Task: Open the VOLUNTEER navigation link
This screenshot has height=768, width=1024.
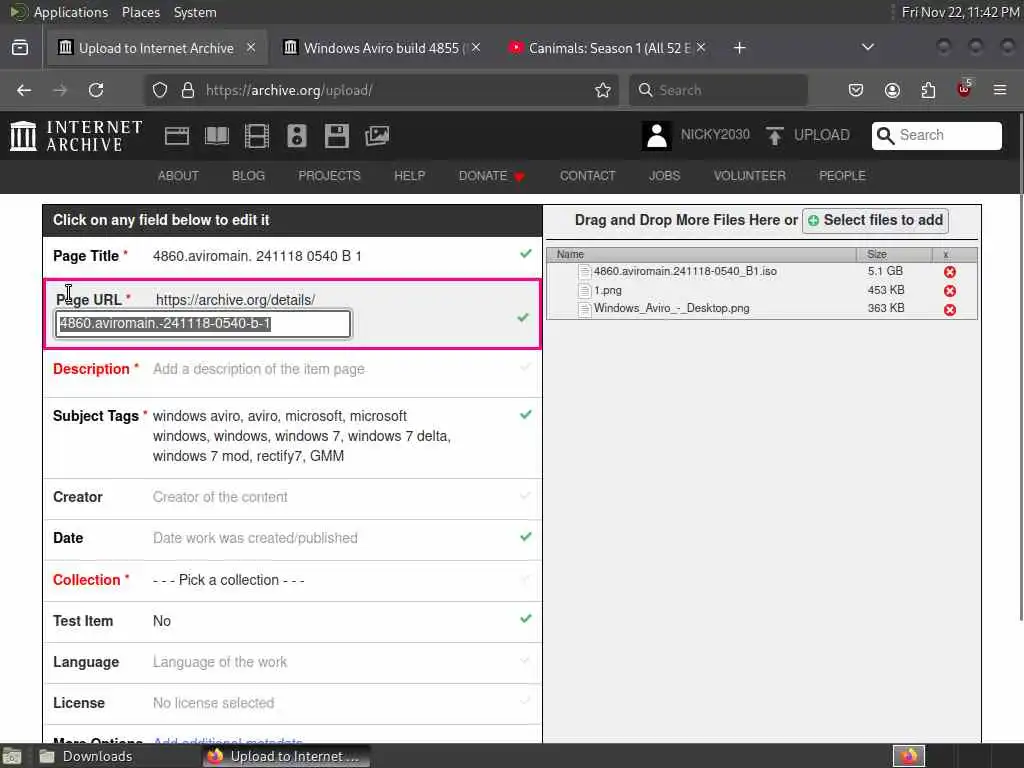Action: tap(749, 176)
